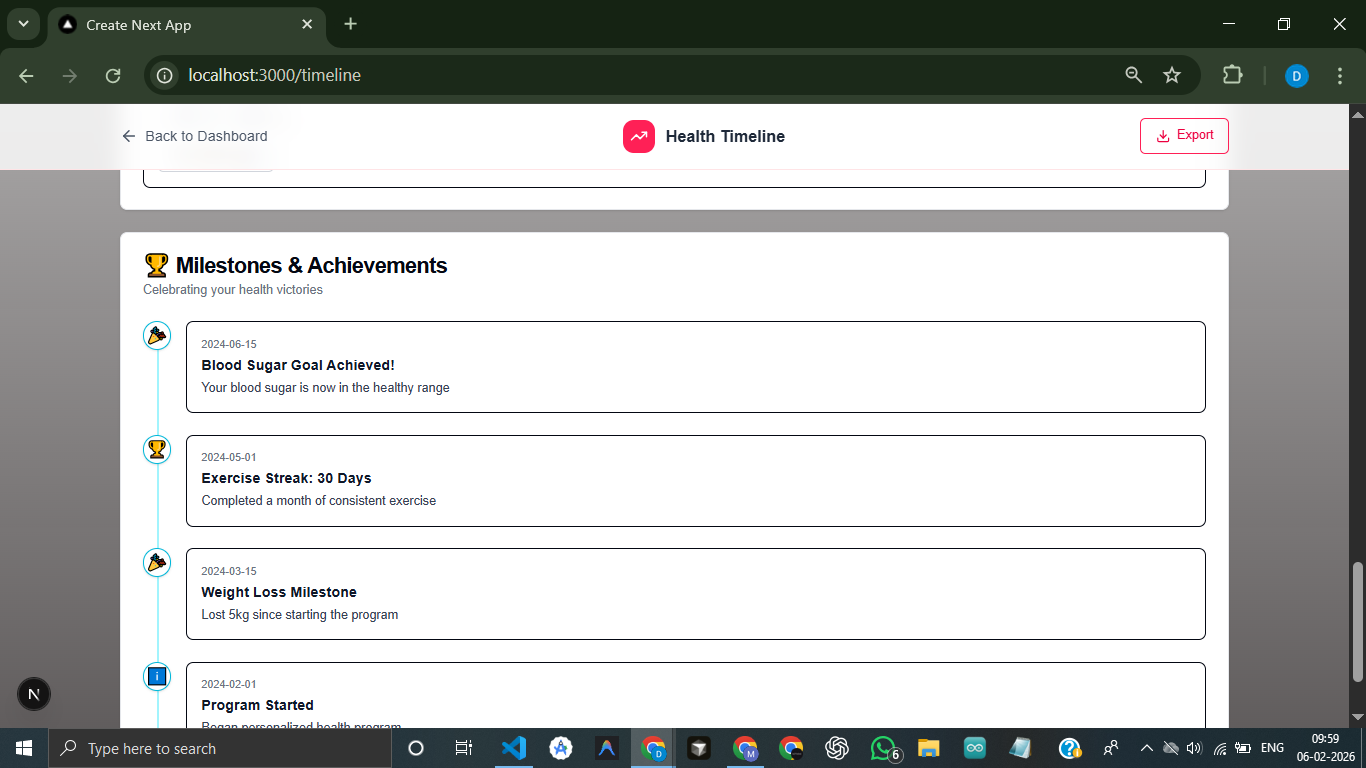Open the Chrome three-dot menu
Viewport: 1366px width, 768px height.
coord(1340,75)
